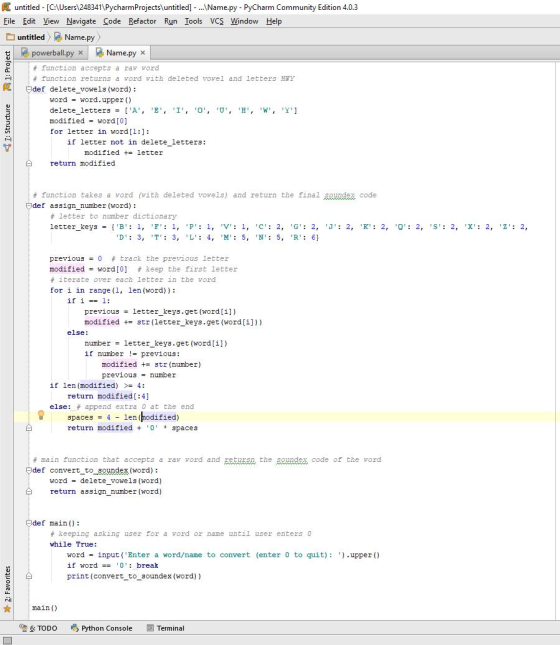Image resolution: width=560 pixels, height=645 pixels.
Task: Open the Help menu
Action: [x=274, y=21]
